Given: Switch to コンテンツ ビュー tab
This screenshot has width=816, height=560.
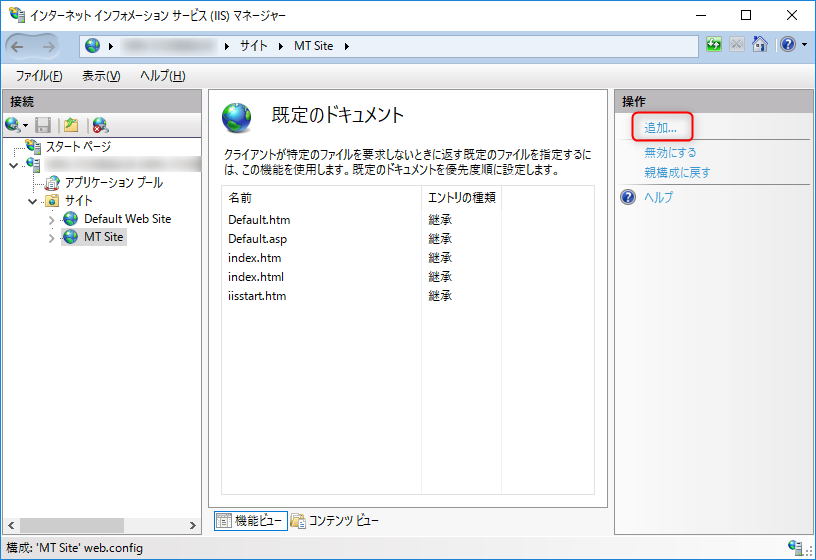Looking at the screenshot, I should [335, 520].
